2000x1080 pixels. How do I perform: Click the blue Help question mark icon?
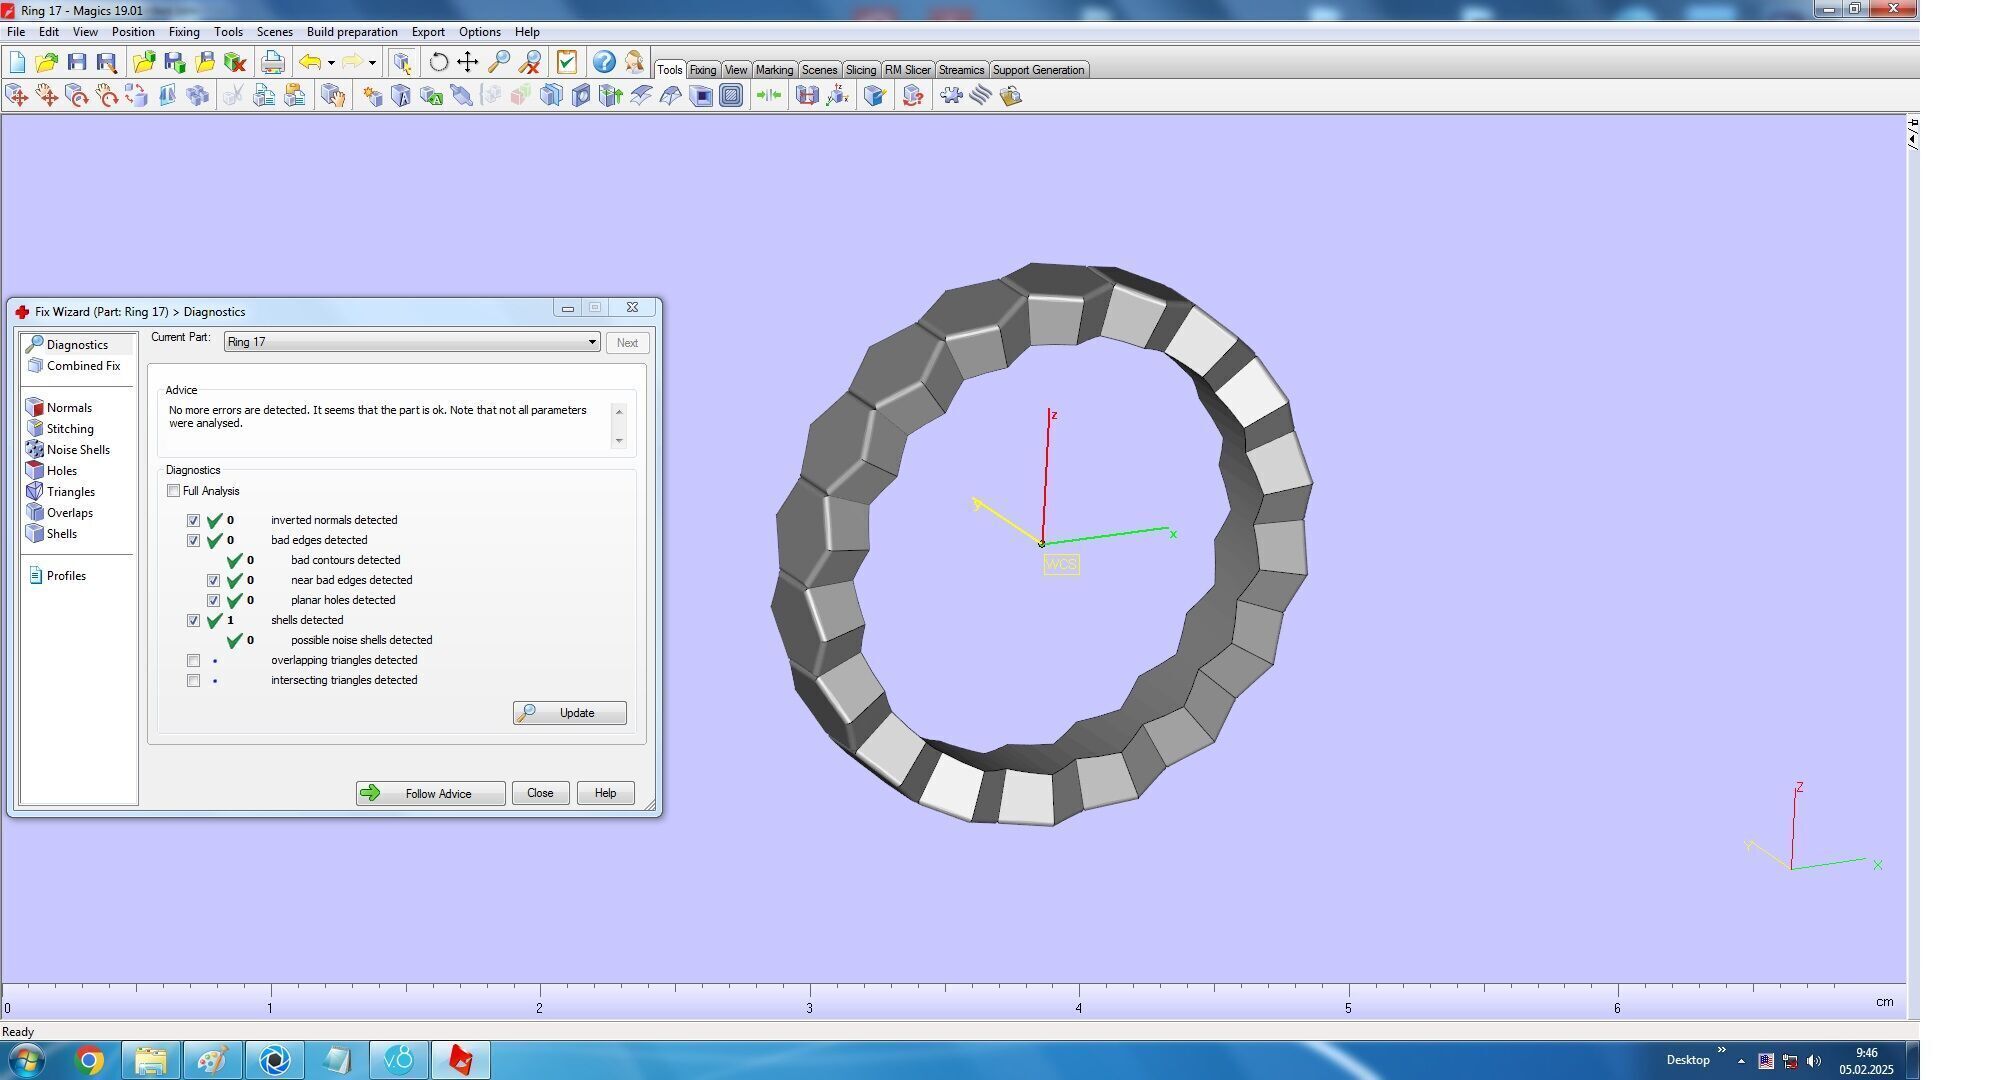604,62
